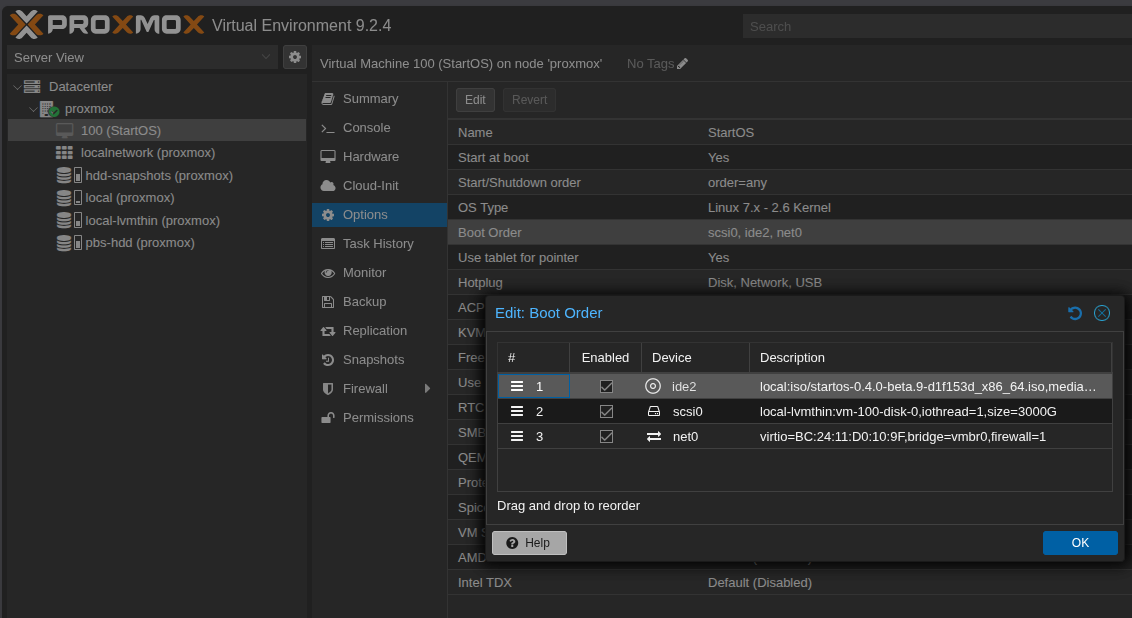Screen dimensions: 1132x618
Task: Select the Hotplug row
Action: [790, 282]
